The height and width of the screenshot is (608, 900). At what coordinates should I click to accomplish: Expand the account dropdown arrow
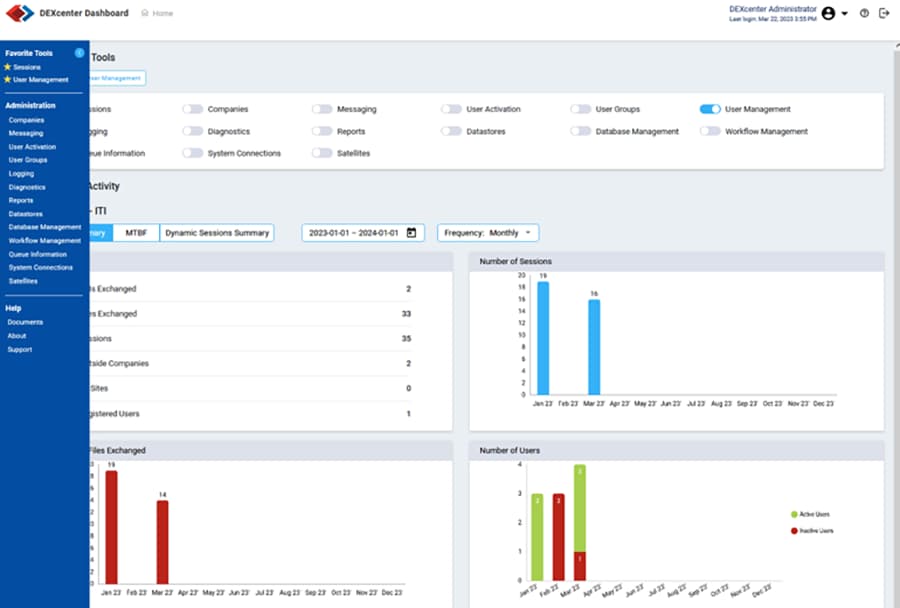coord(844,13)
